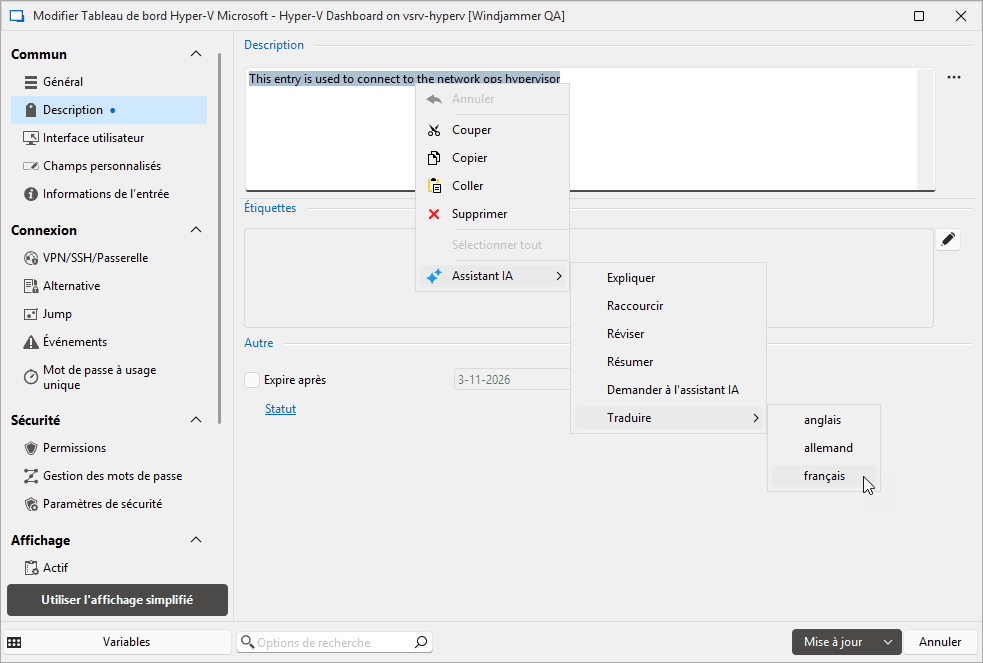The image size is (983, 663).
Task: Open the three-dots menu beside description
Action: tap(953, 78)
